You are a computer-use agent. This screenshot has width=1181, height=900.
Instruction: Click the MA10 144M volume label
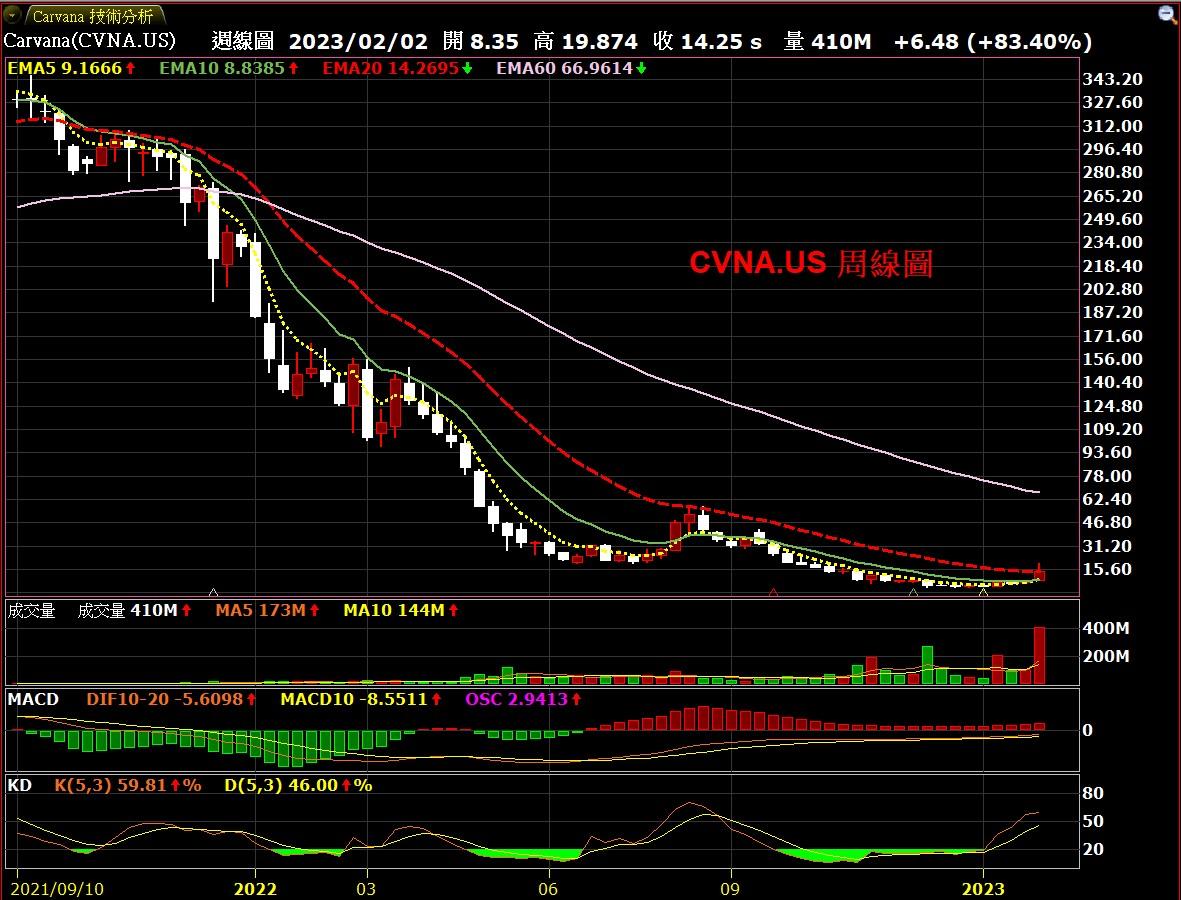coord(394,611)
